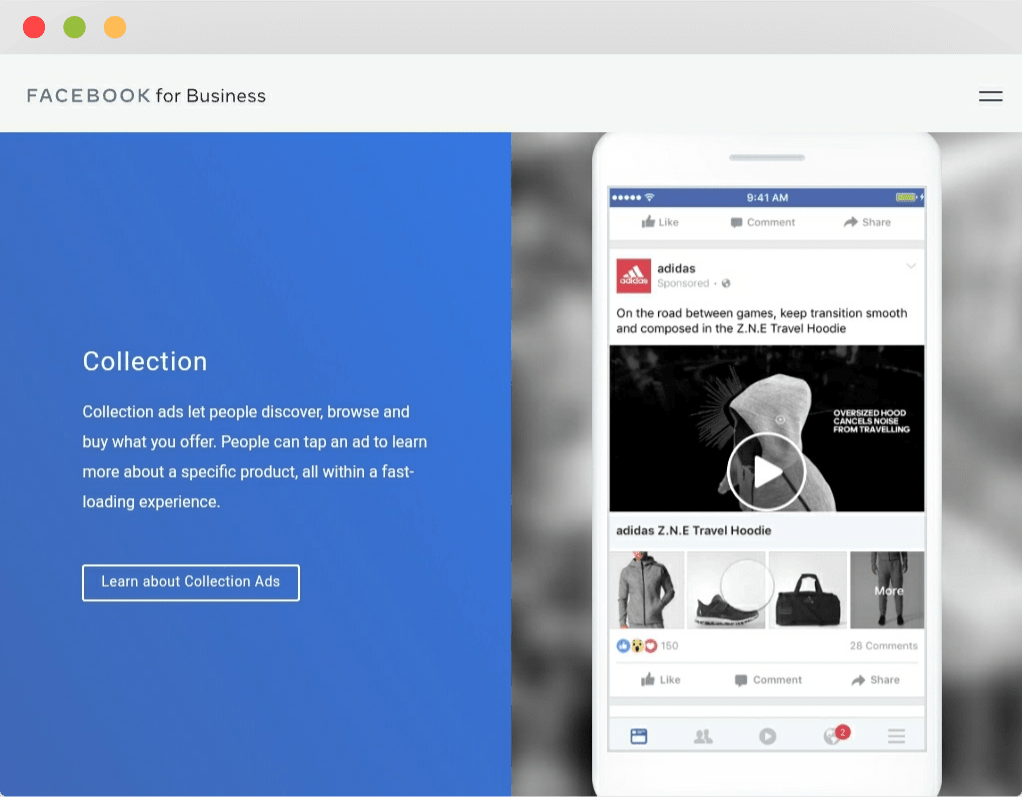Viewport: 1022px width, 797px height.
Task: Click Share in the phone's top bar
Action: point(867,222)
